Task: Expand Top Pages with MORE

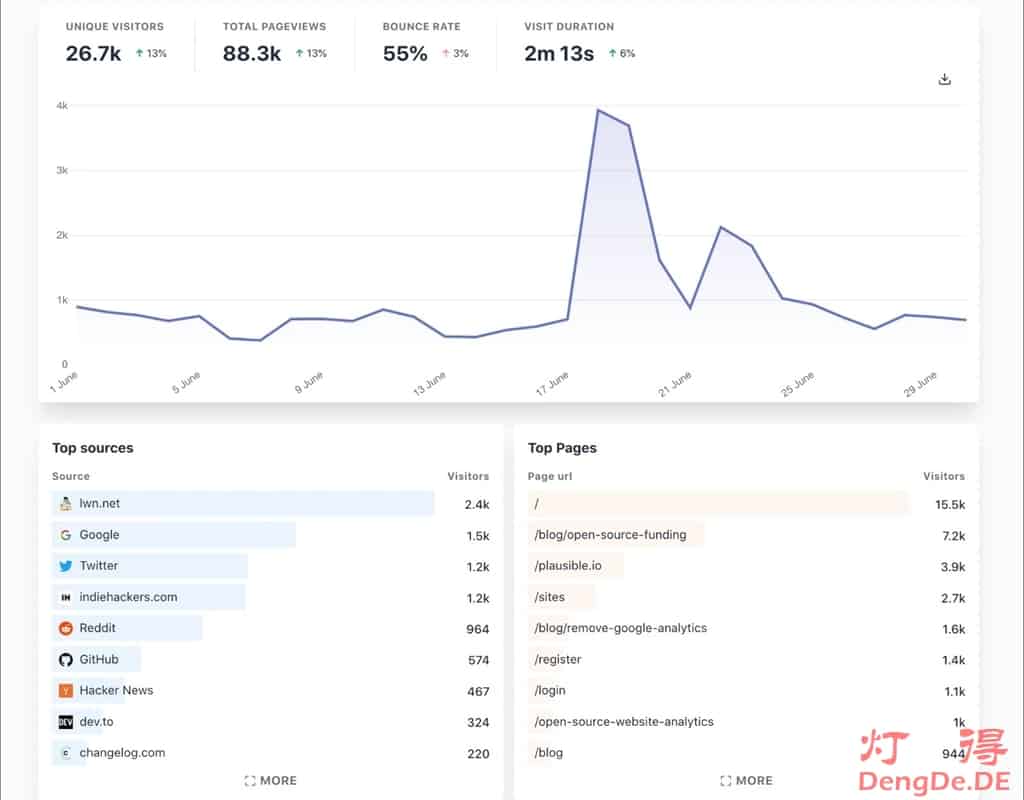Action: [746, 781]
